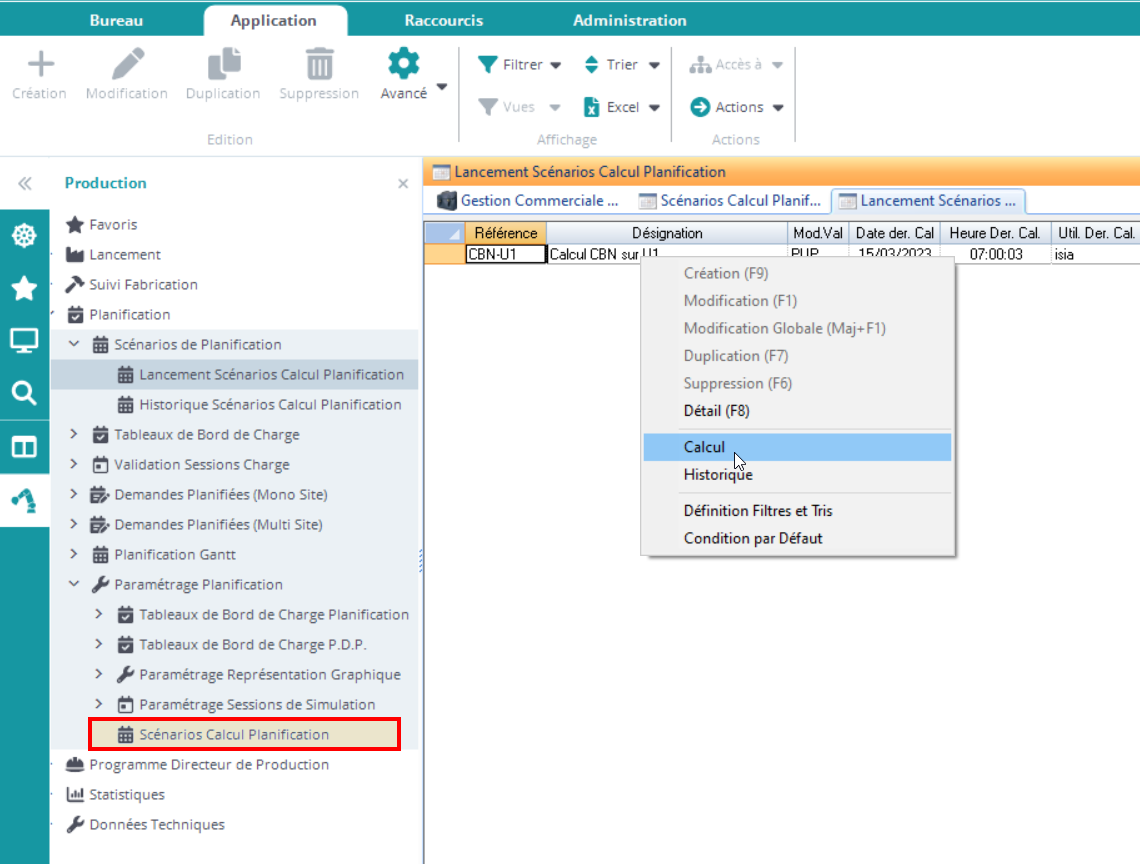Screen dimensions: 1140x864
Task: Open the Trier sort dropdown
Action: (x=622, y=65)
